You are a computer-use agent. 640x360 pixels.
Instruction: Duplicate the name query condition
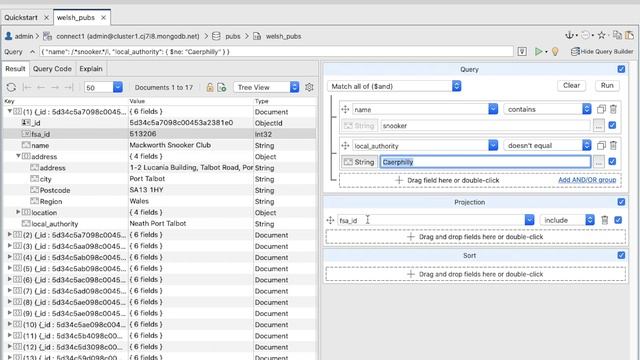tap(601, 109)
